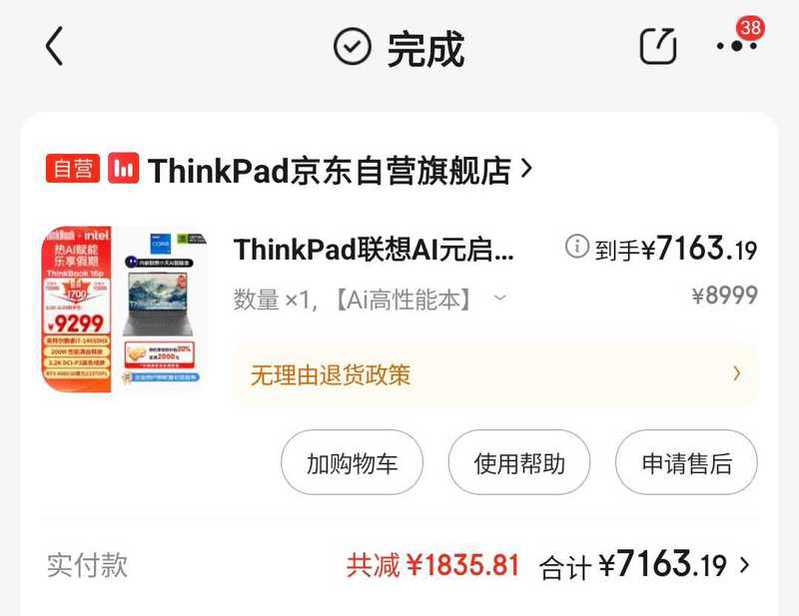Screen dimensions: 799x616
Task: Open the ThinkPad laptop product thumbnail
Action: tap(126, 309)
